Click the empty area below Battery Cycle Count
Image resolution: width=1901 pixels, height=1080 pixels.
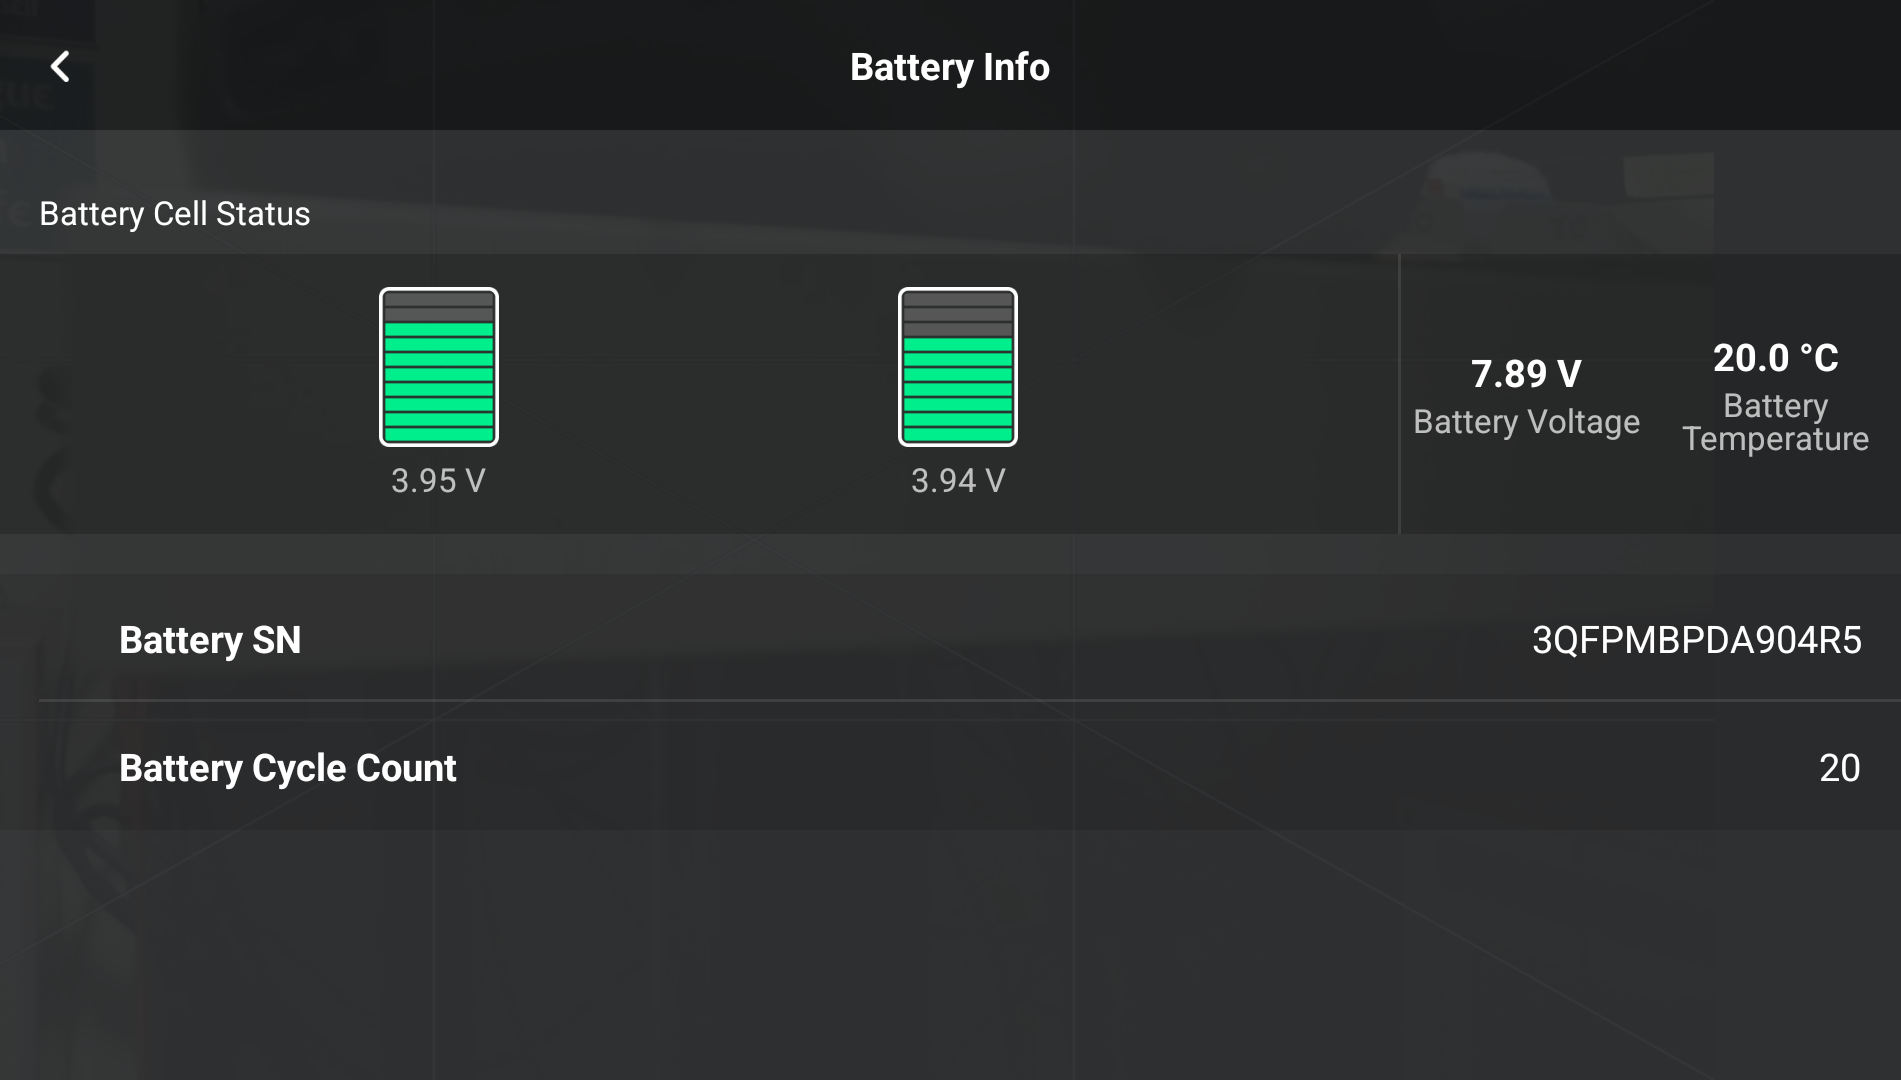coord(950,950)
